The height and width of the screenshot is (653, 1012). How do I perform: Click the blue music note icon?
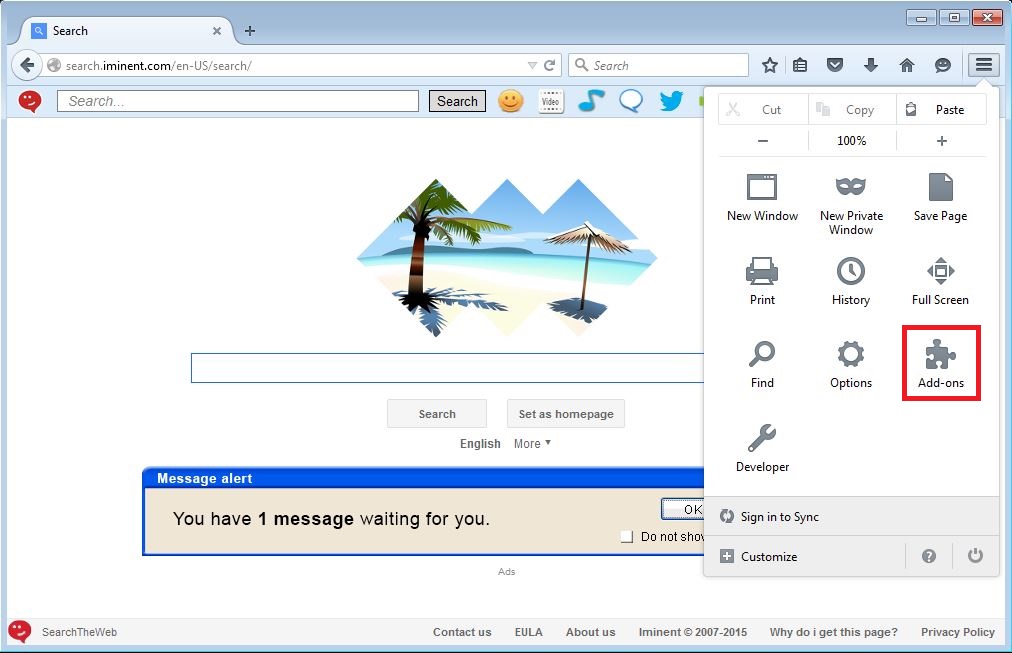click(591, 101)
